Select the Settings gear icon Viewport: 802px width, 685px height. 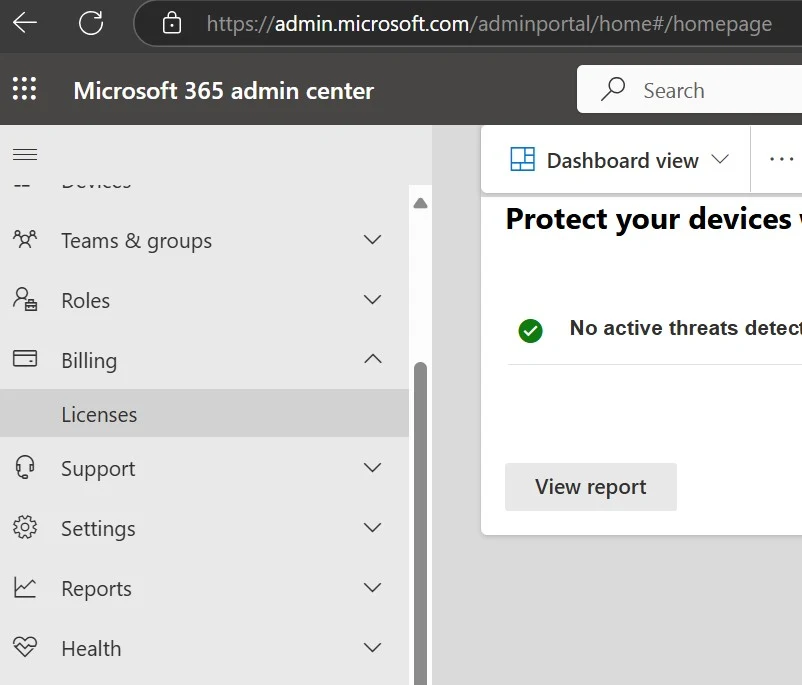[25, 527]
